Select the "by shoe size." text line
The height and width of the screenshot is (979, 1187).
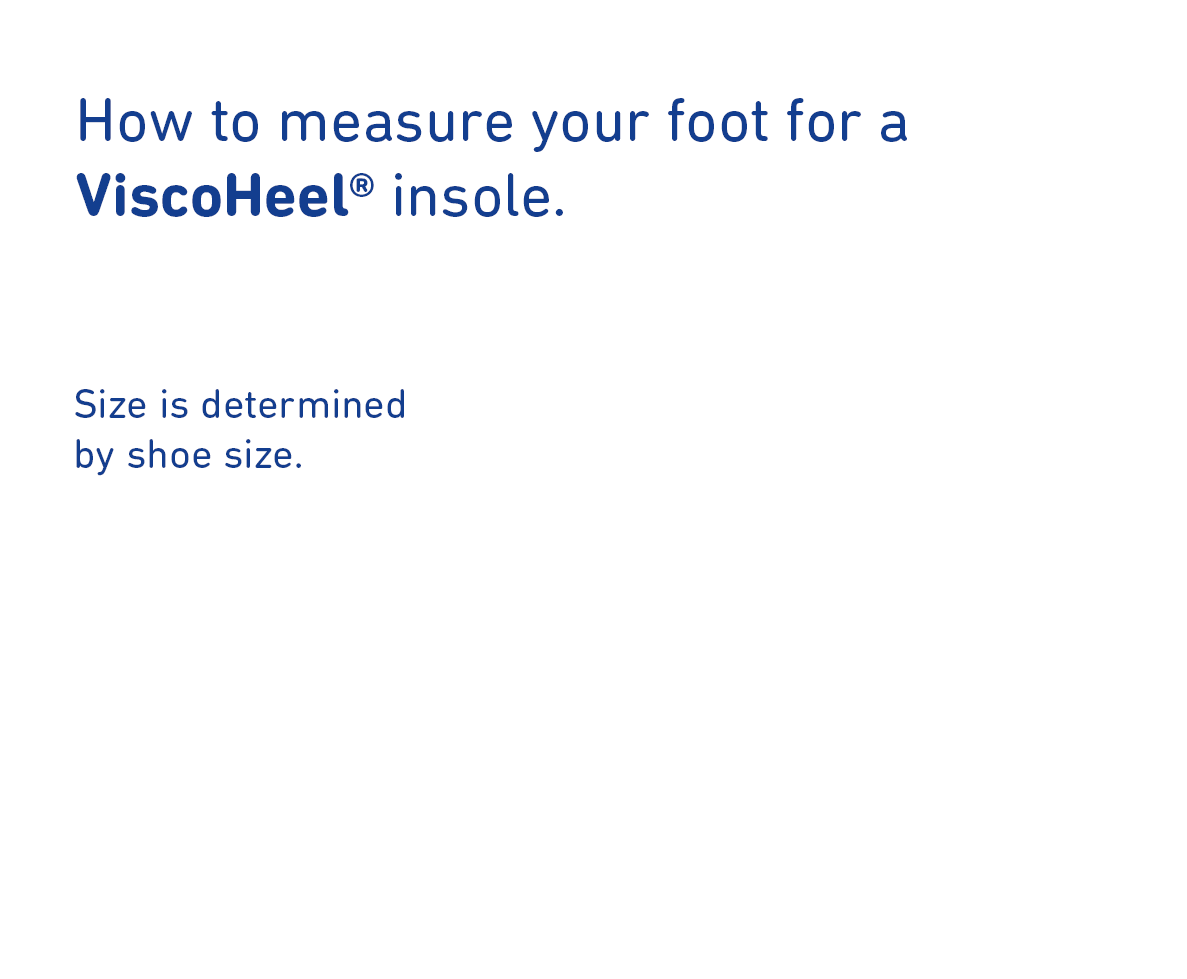188,456
